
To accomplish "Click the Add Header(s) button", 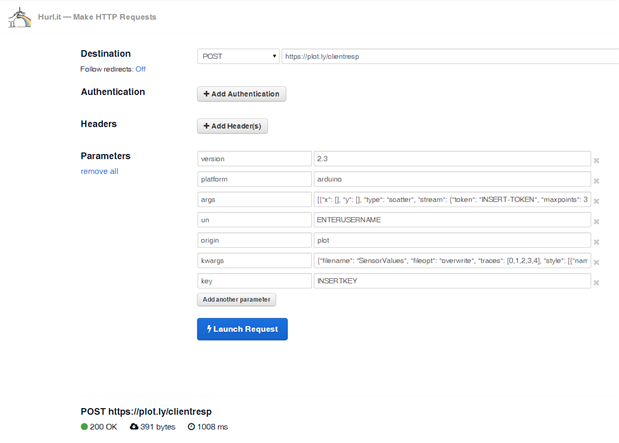I will (x=233, y=126).
